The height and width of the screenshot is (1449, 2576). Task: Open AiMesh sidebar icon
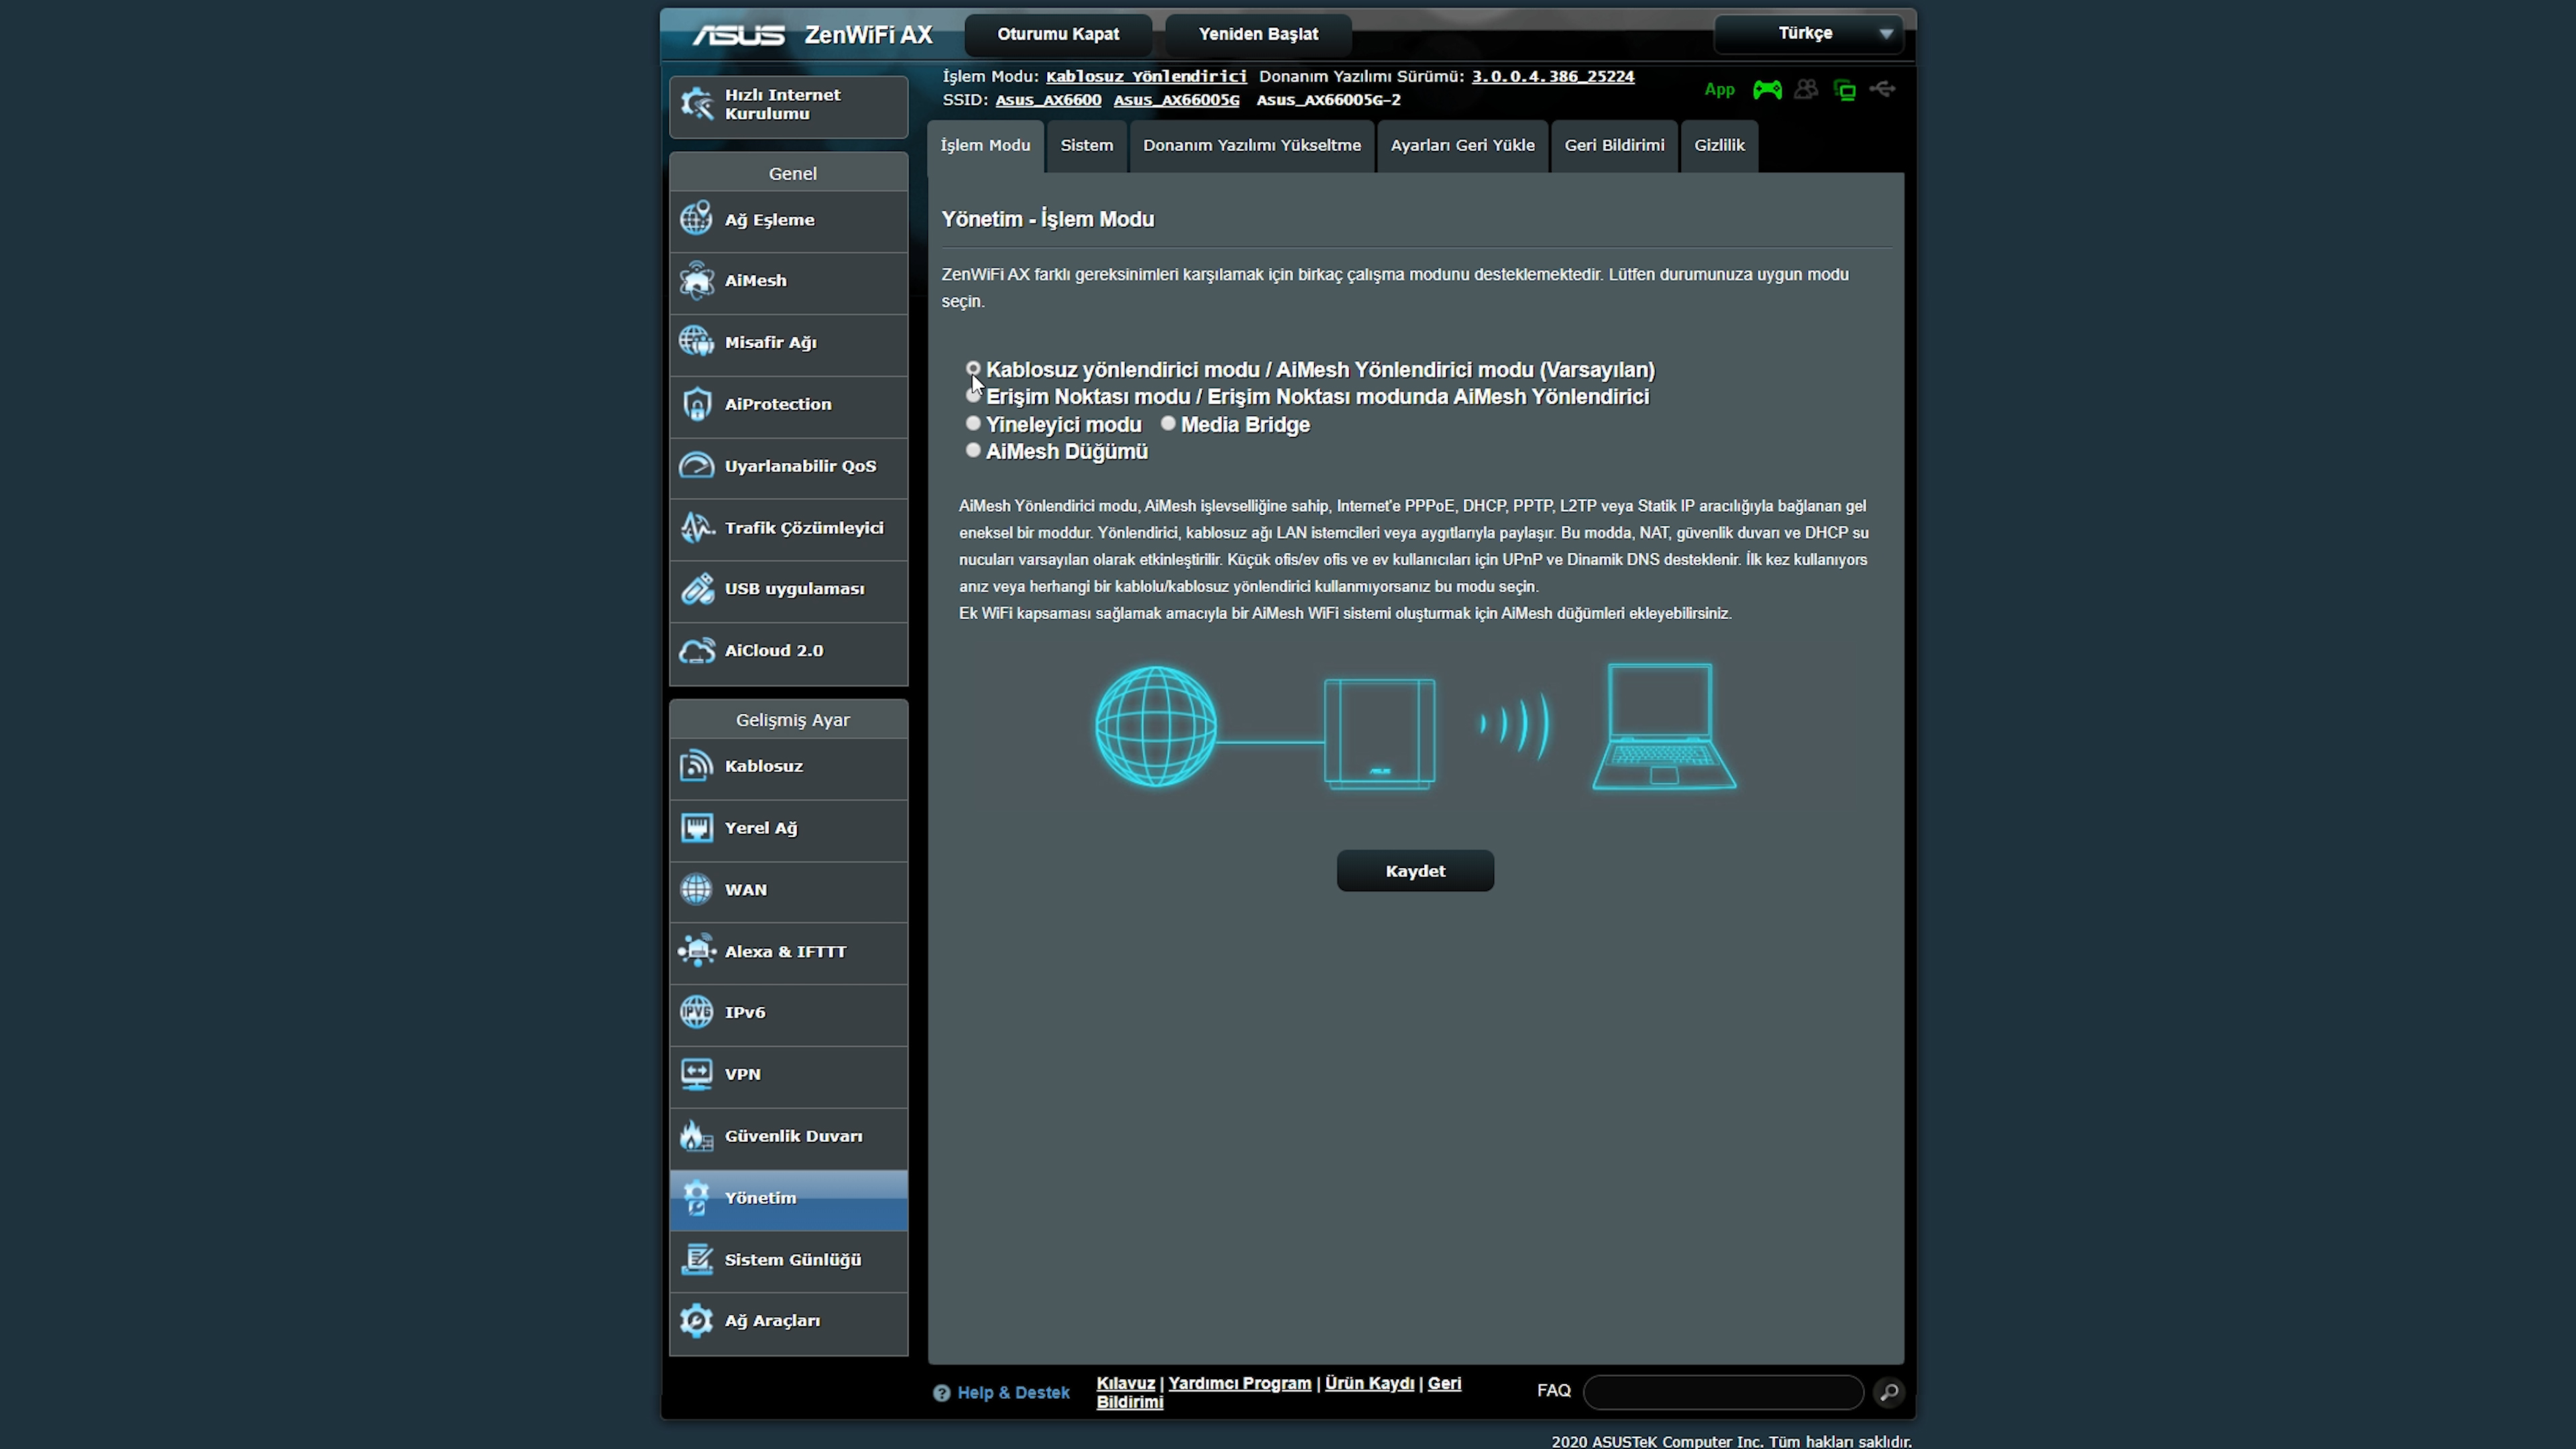click(697, 281)
